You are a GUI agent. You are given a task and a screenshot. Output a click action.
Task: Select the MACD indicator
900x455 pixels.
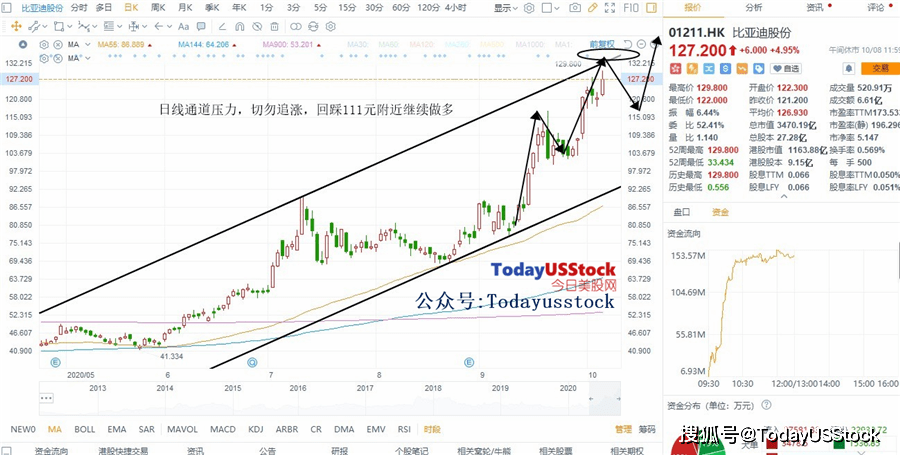pyautogui.click(x=223, y=429)
